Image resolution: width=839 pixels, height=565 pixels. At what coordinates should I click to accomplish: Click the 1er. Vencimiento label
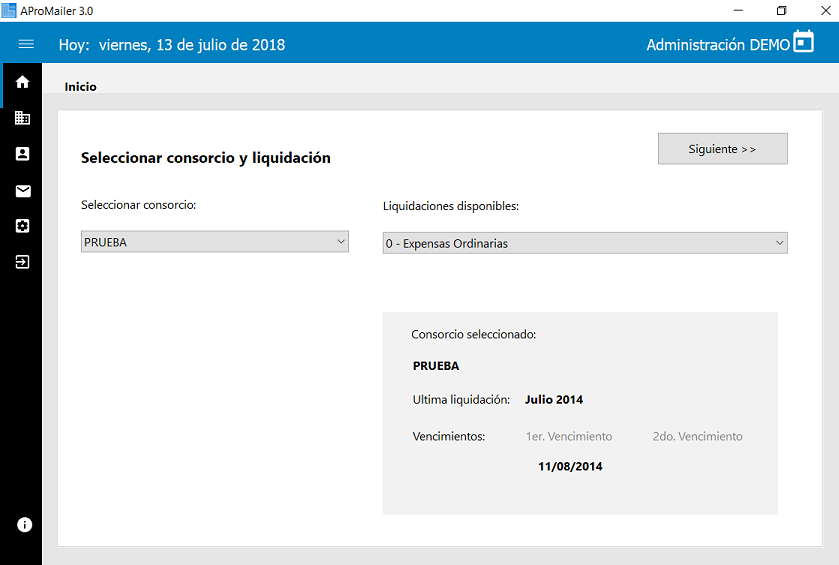(x=569, y=436)
